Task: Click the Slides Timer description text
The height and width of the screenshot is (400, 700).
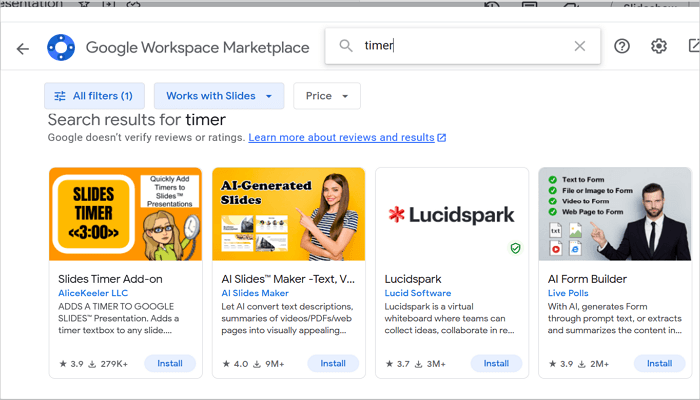Action: pyautogui.click(x=119, y=318)
